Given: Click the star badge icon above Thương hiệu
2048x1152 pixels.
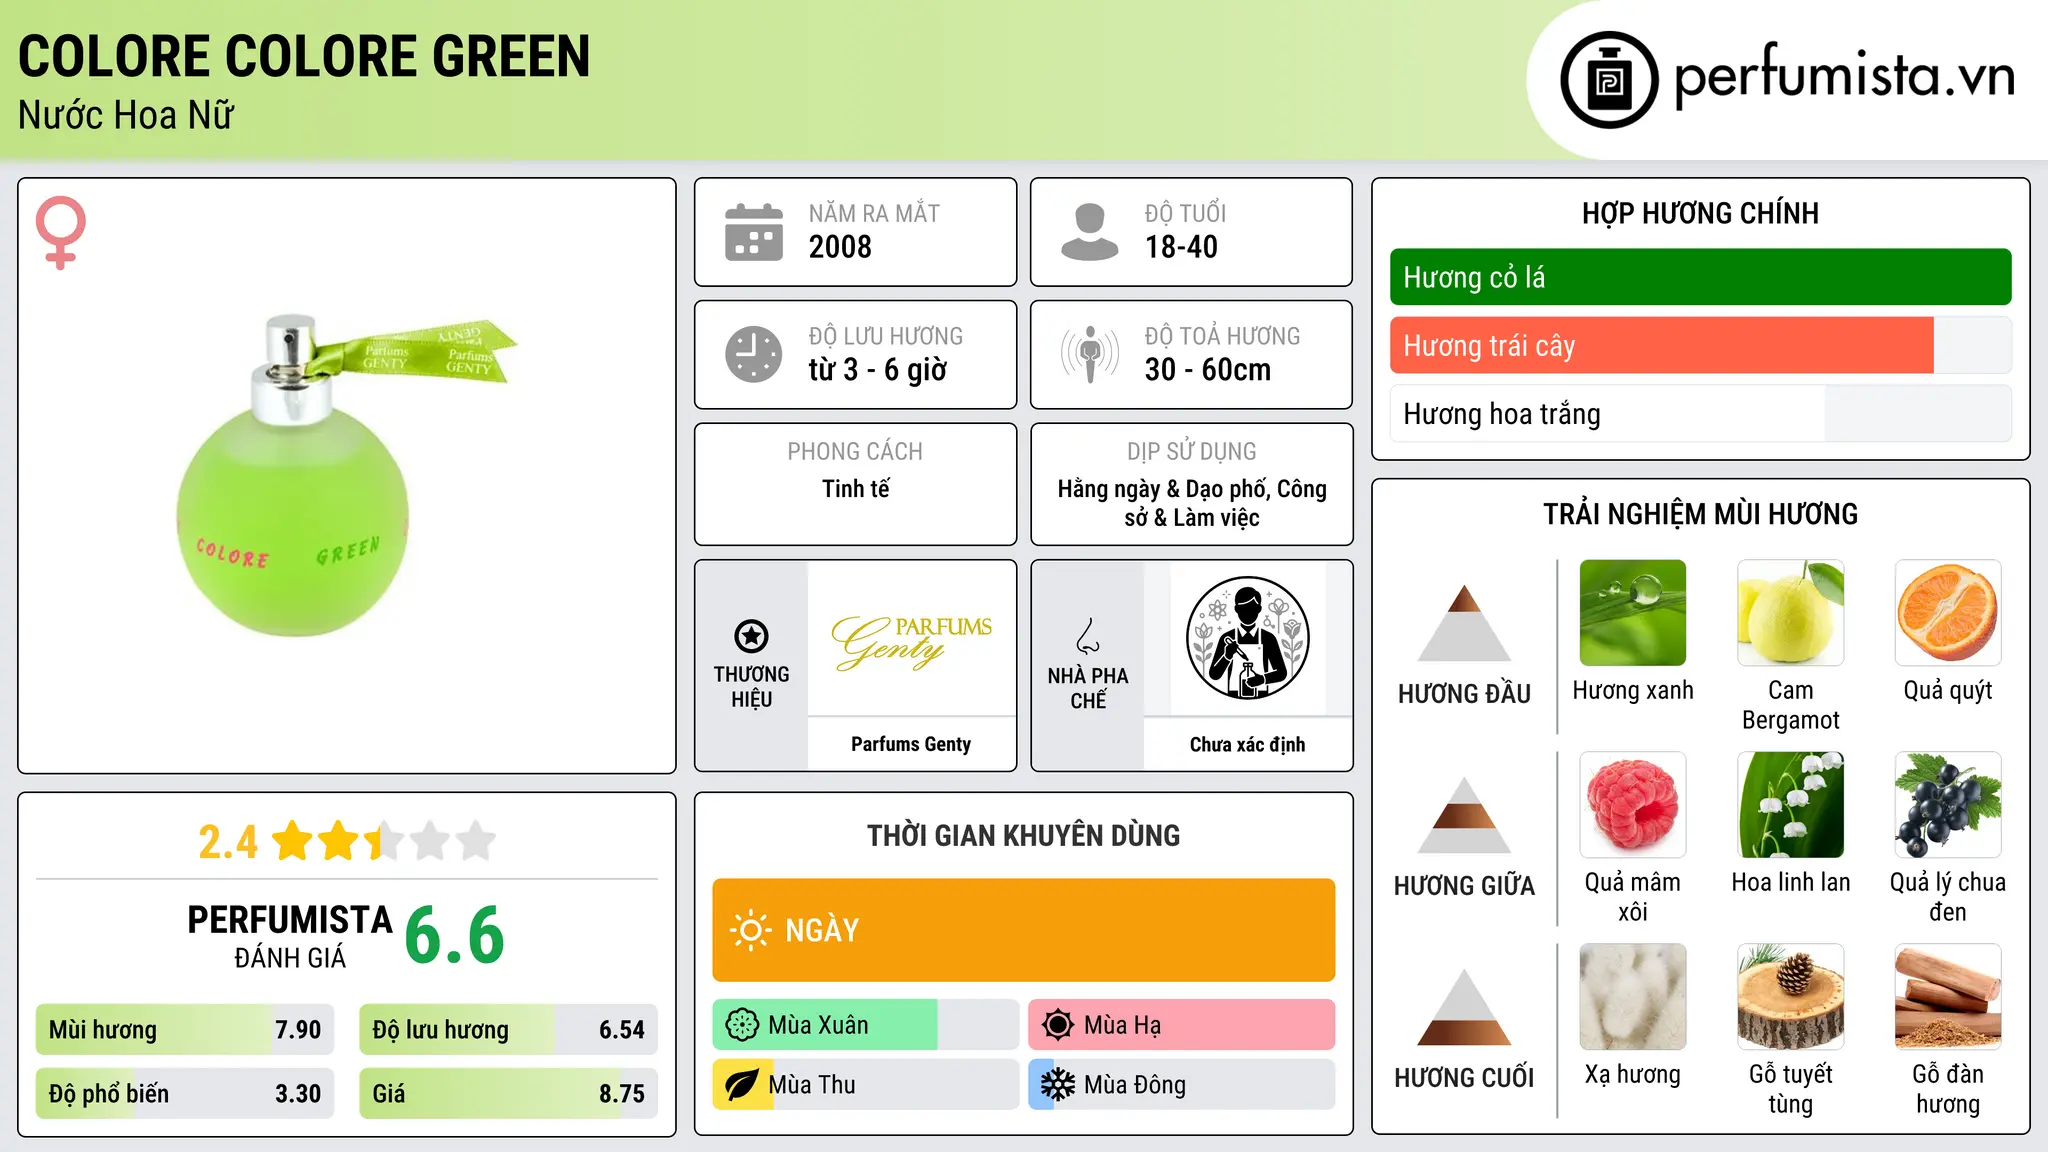Looking at the screenshot, I should point(751,636).
